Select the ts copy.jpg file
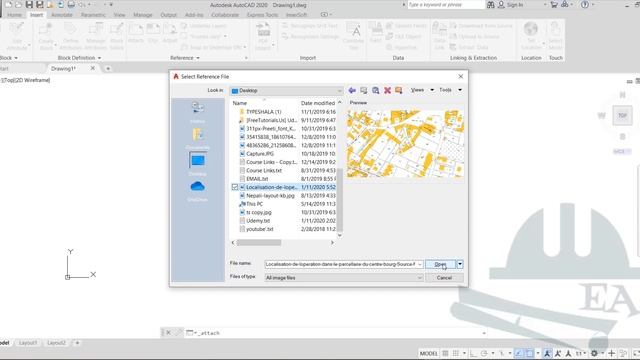Image resolution: width=640 pixels, height=360 pixels. (x=259, y=212)
